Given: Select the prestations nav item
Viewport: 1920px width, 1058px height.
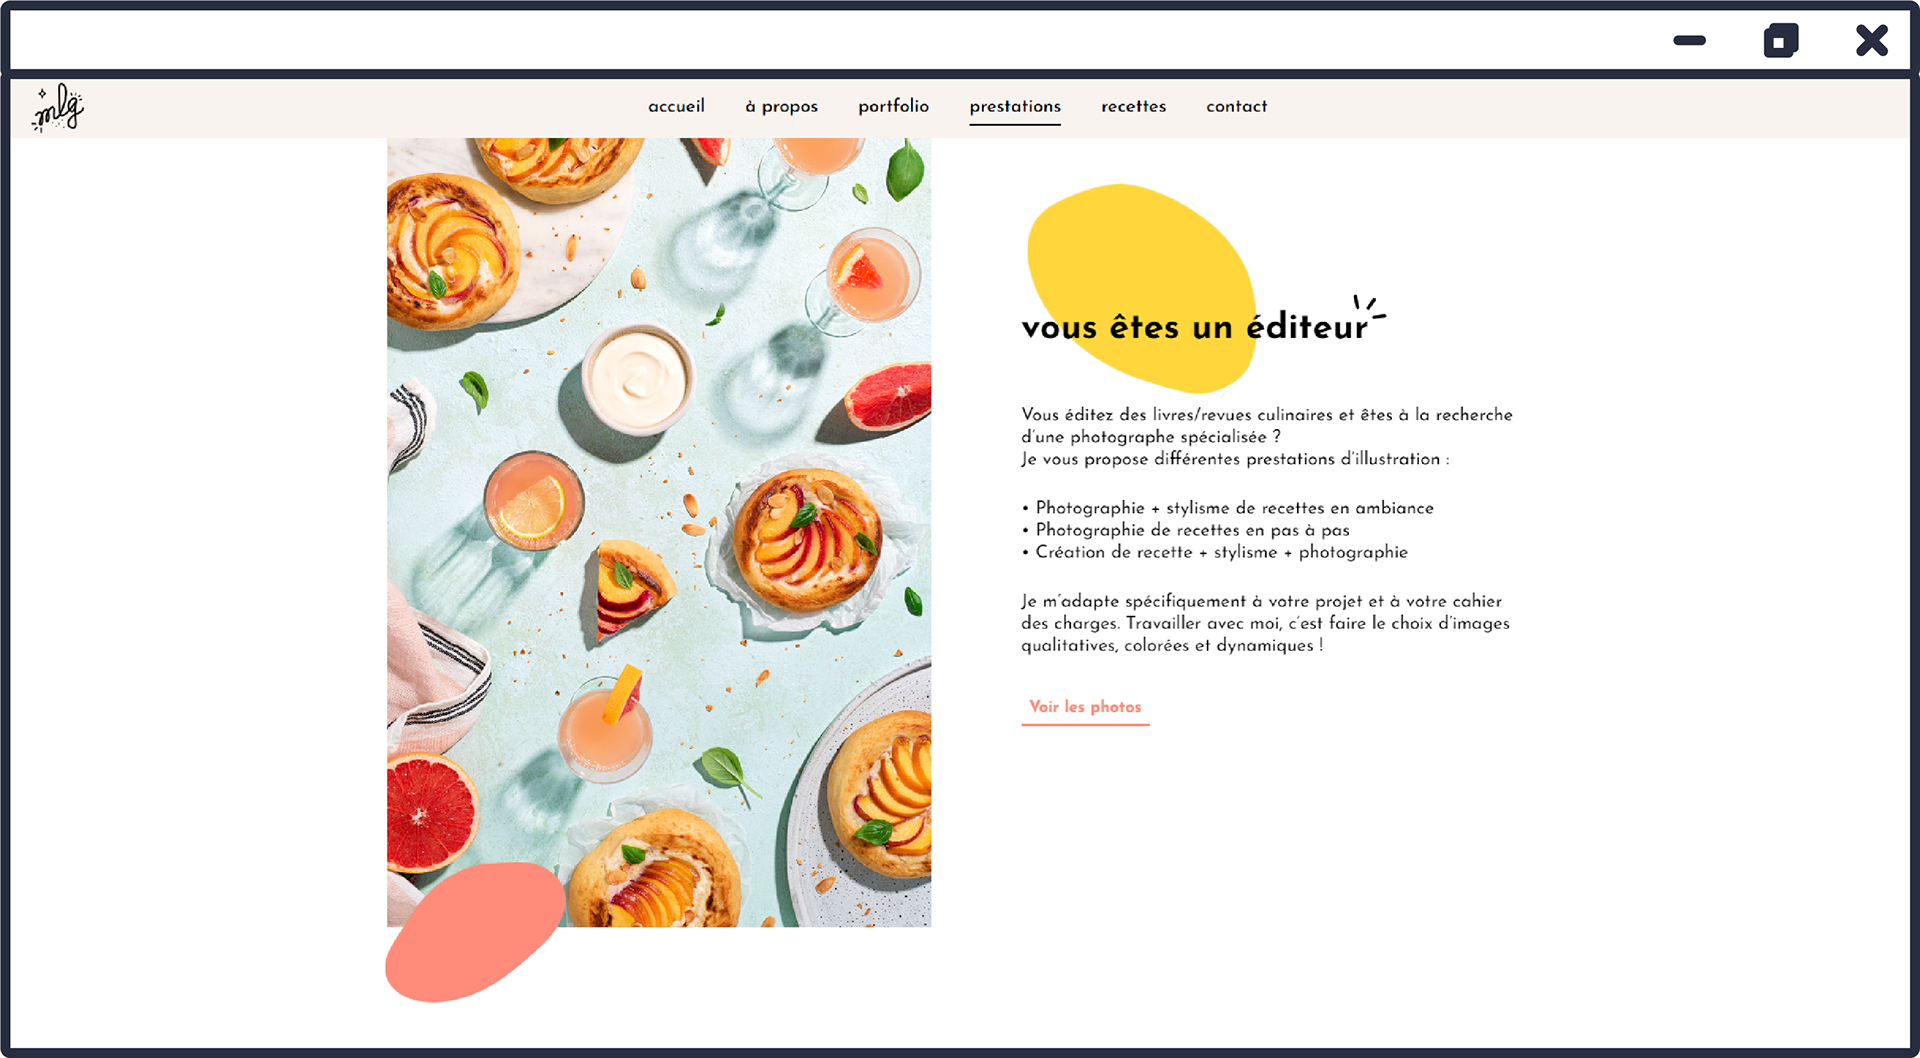Looking at the screenshot, I should click(x=1015, y=107).
